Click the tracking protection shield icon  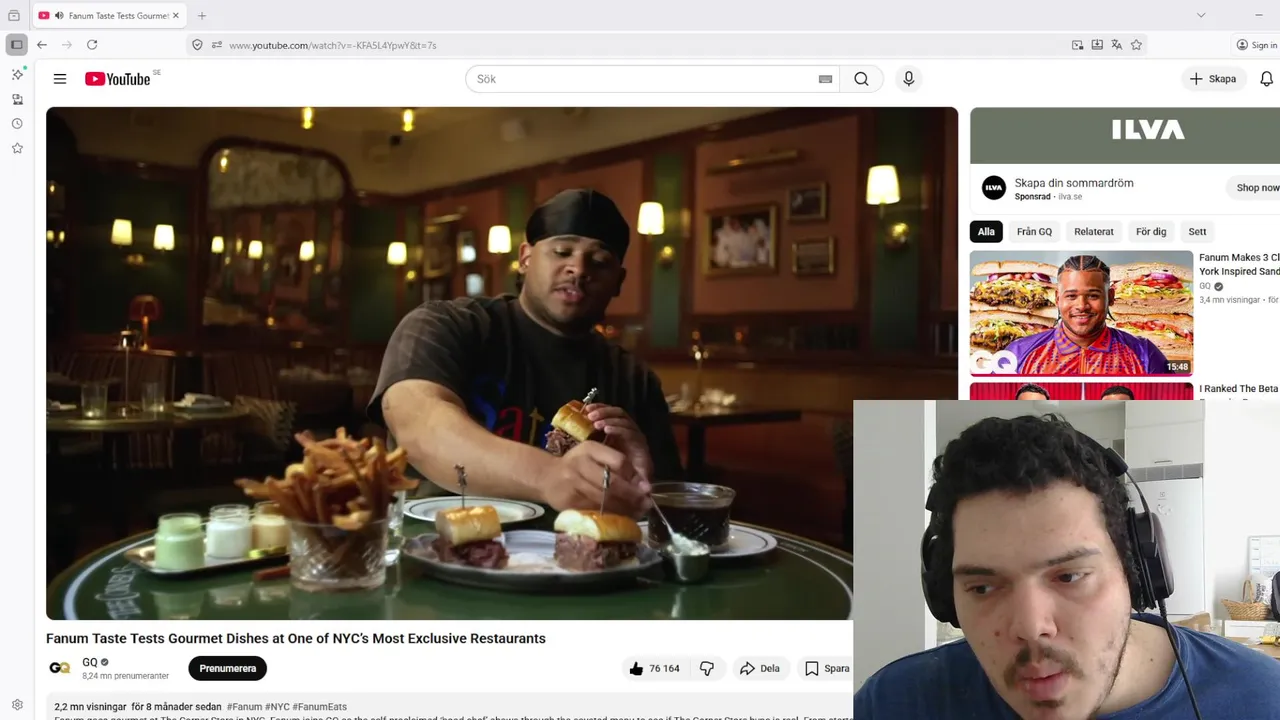point(197,45)
